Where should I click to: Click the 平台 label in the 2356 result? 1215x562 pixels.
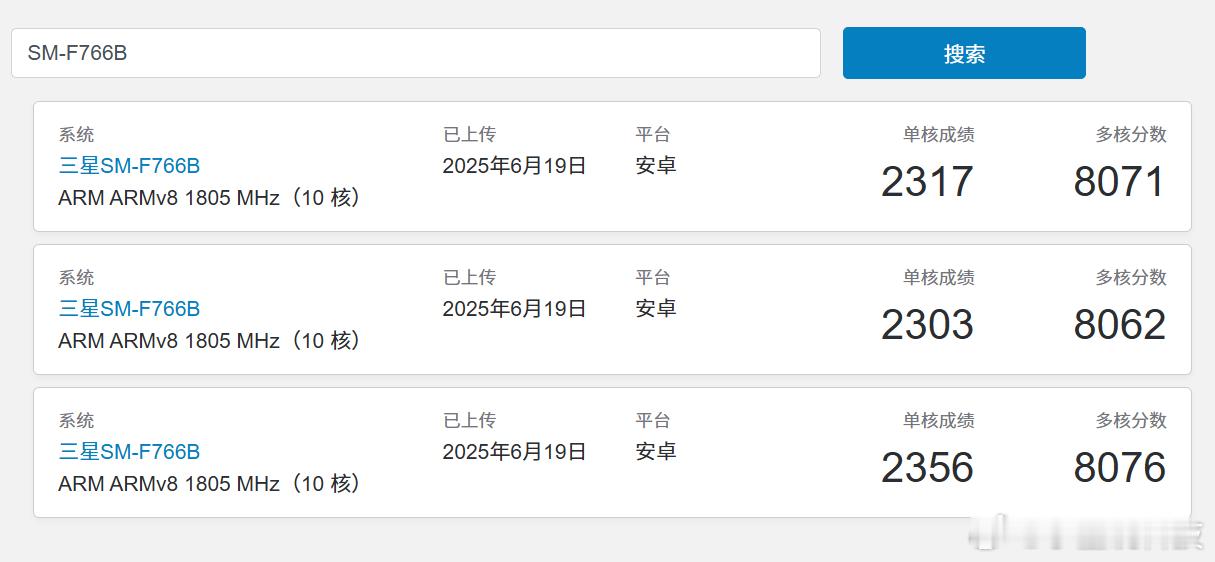point(653,420)
